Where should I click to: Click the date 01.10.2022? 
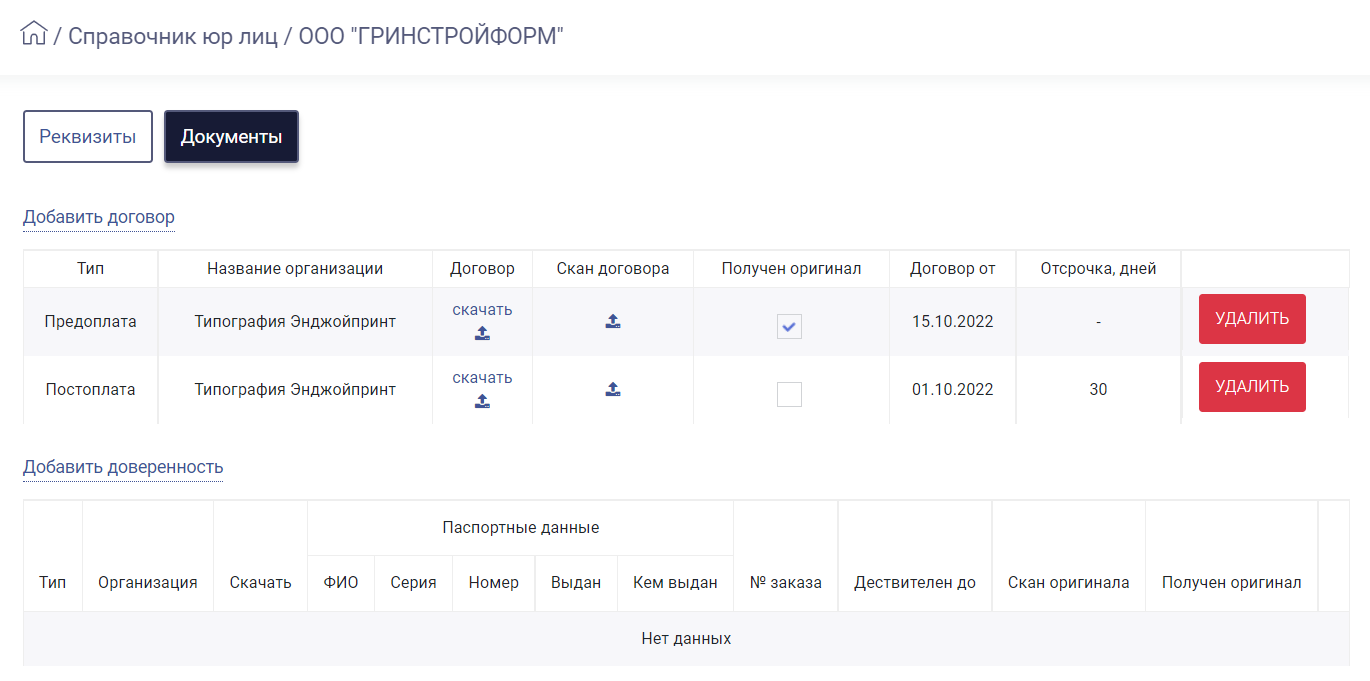click(x=953, y=390)
